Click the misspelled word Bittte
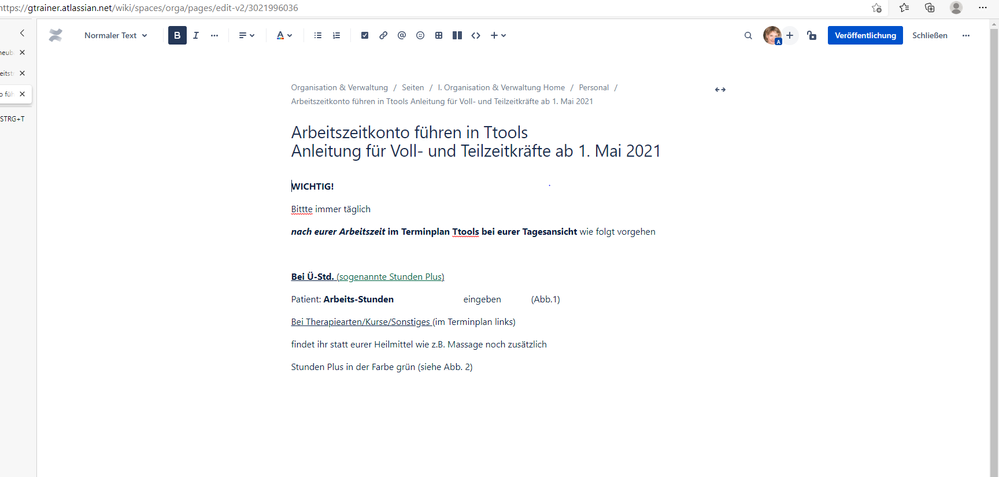Screen dimensions: 999x477 pyautogui.click(x=302, y=209)
